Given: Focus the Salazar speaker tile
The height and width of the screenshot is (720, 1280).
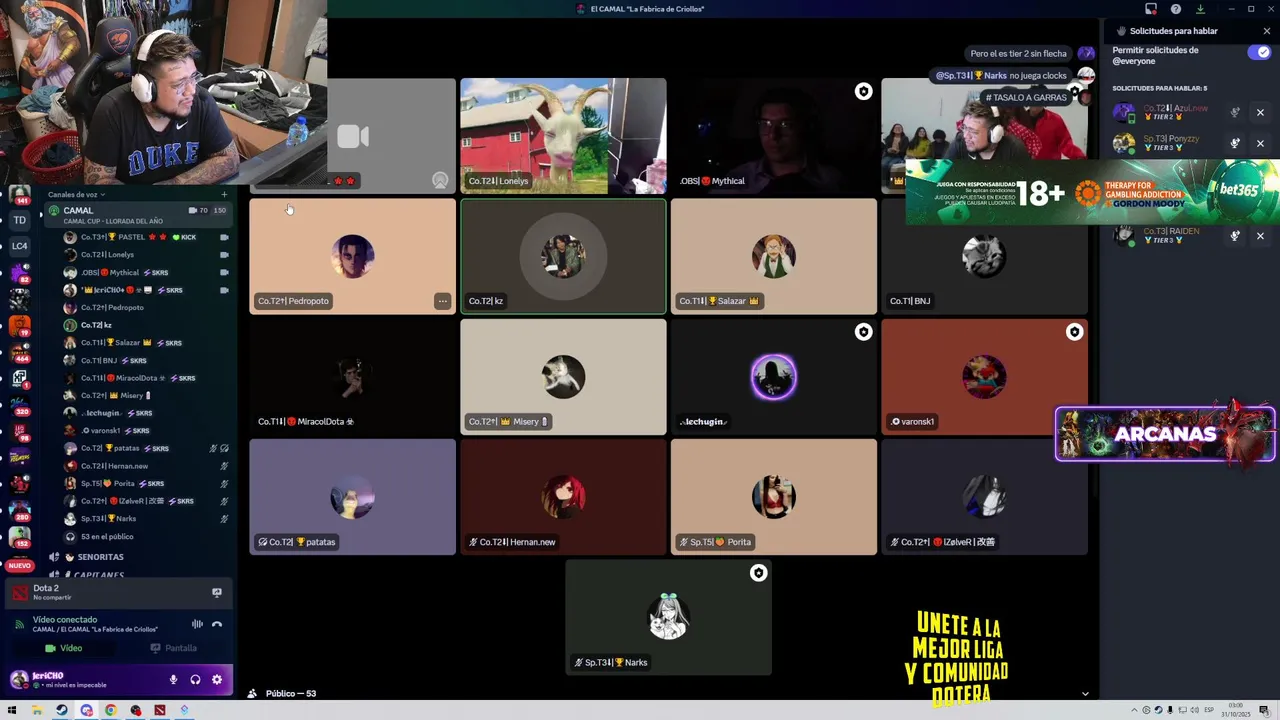Looking at the screenshot, I should 774,256.
